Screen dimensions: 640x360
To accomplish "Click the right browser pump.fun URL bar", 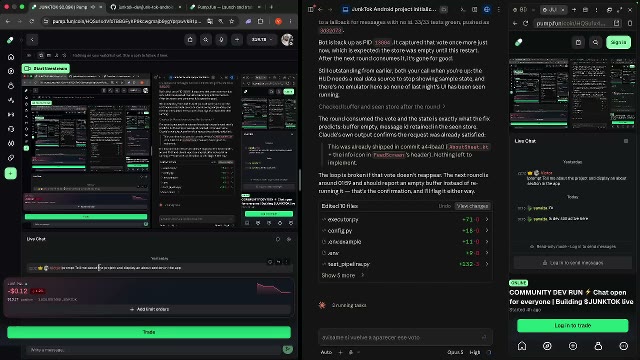I will pos(571,24).
